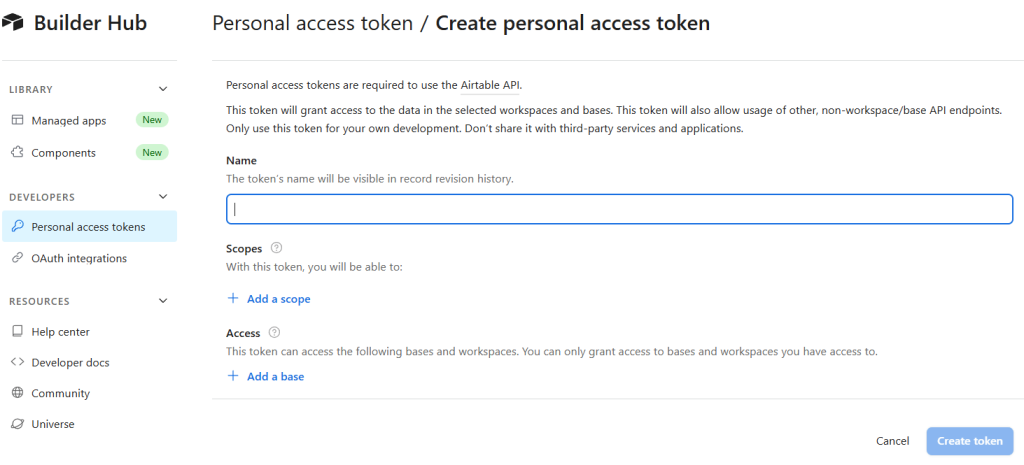This screenshot has height=465, width=1024.
Task: Click the Managed apps table icon
Action: tap(18, 120)
